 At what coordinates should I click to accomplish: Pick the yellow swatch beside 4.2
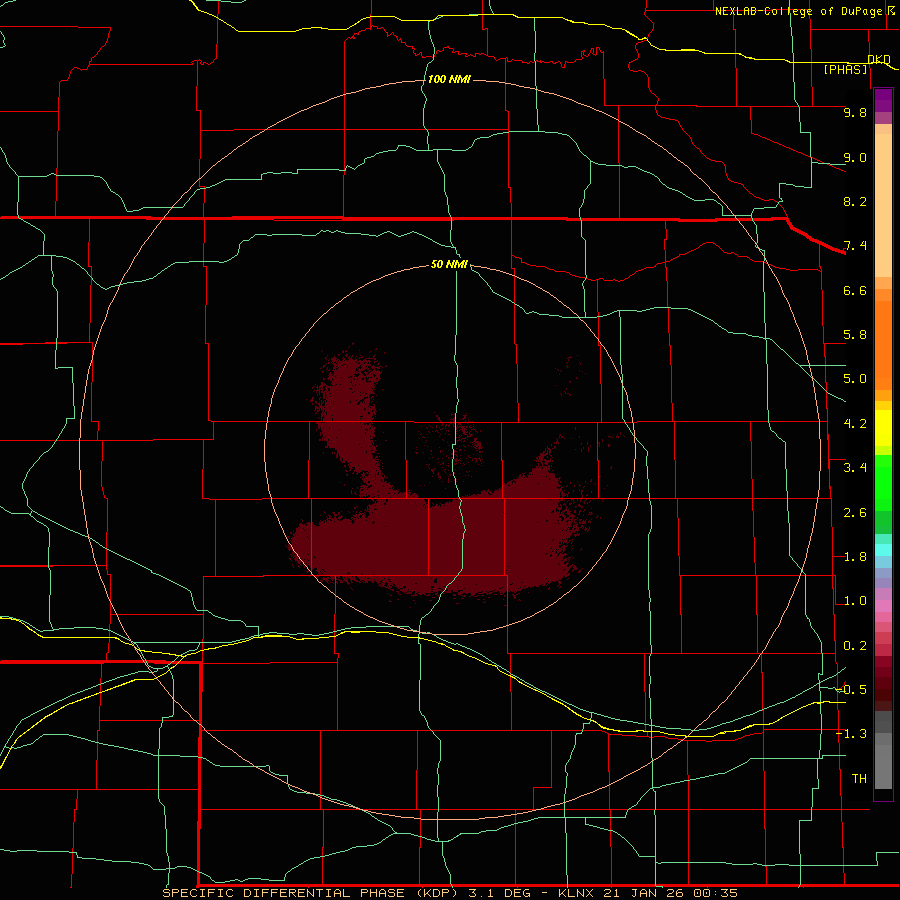coord(883,428)
